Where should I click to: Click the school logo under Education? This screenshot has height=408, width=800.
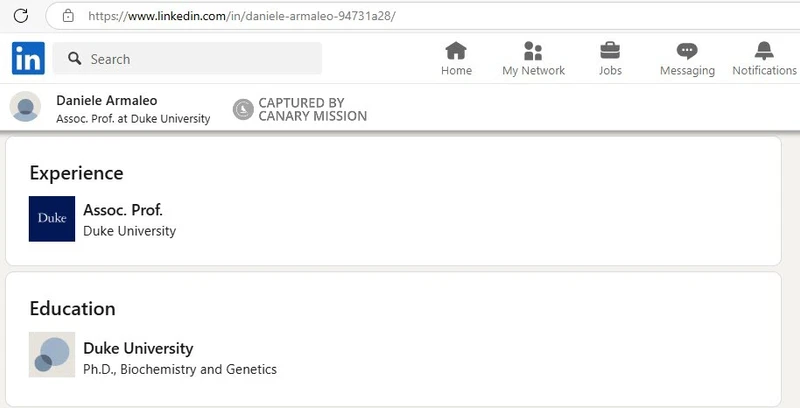(52, 354)
